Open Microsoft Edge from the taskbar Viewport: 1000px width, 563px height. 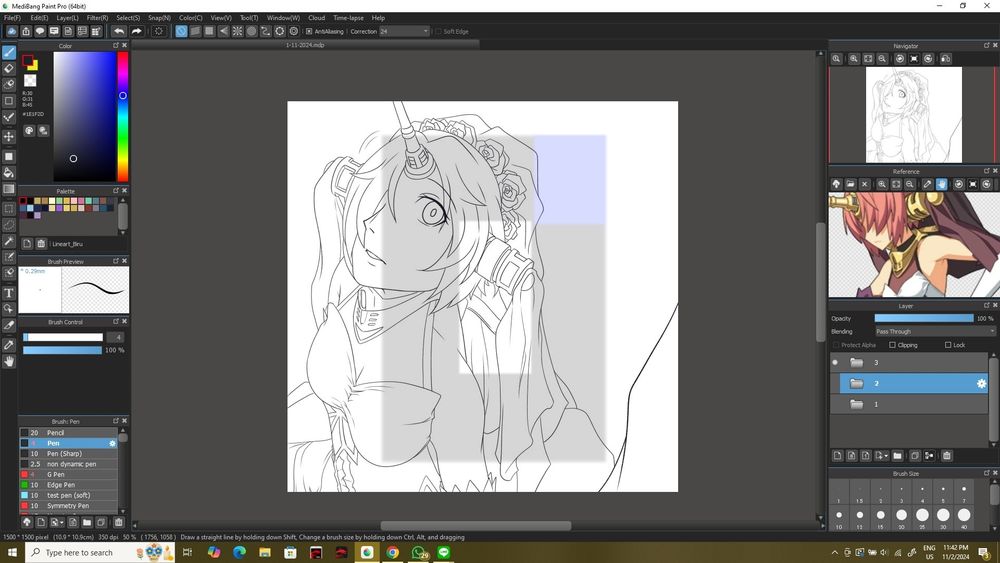click(x=239, y=552)
